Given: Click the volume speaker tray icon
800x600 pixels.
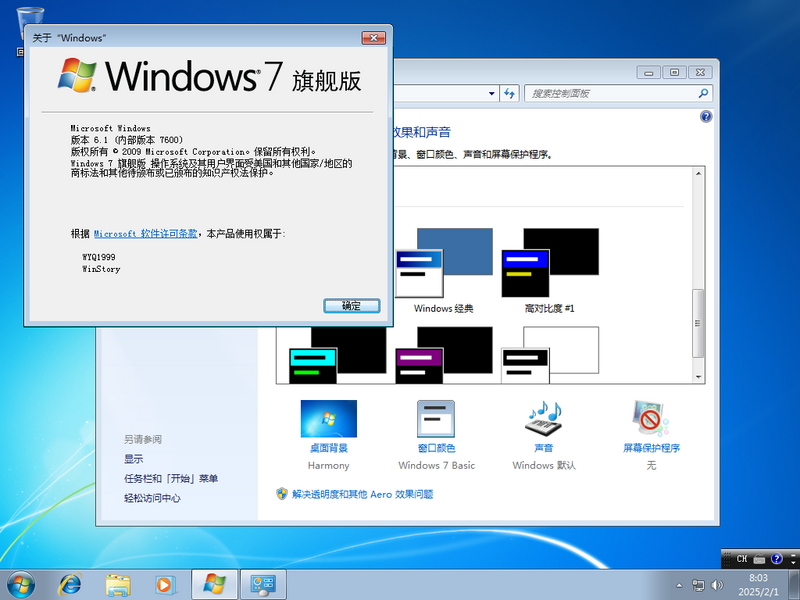Looking at the screenshot, I should click(717, 585).
